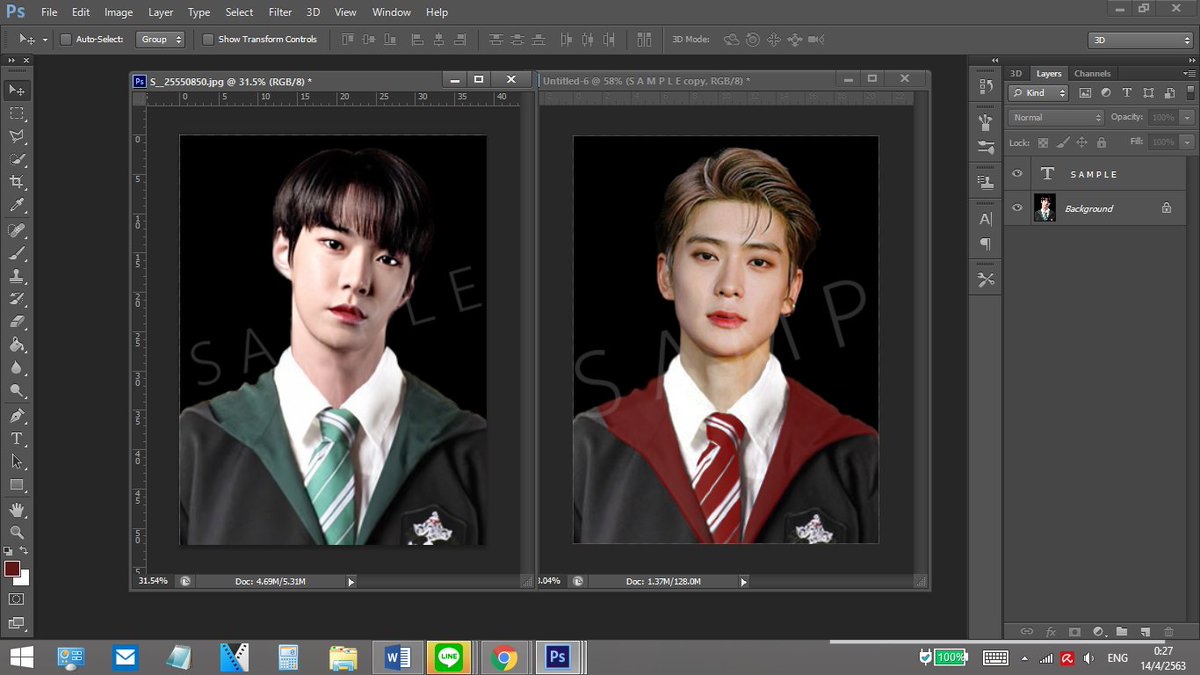This screenshot has height=675, width=1200.
Task: Select the Spot Healing Brush tool
Action: click(x=17, y=231)
